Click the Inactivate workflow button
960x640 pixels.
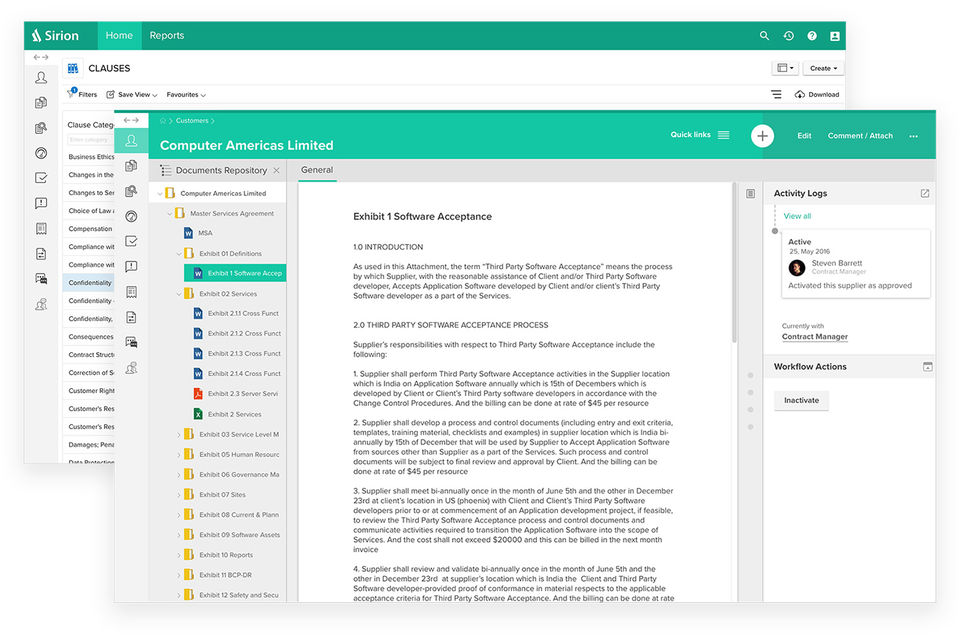(x=801, y=400)
